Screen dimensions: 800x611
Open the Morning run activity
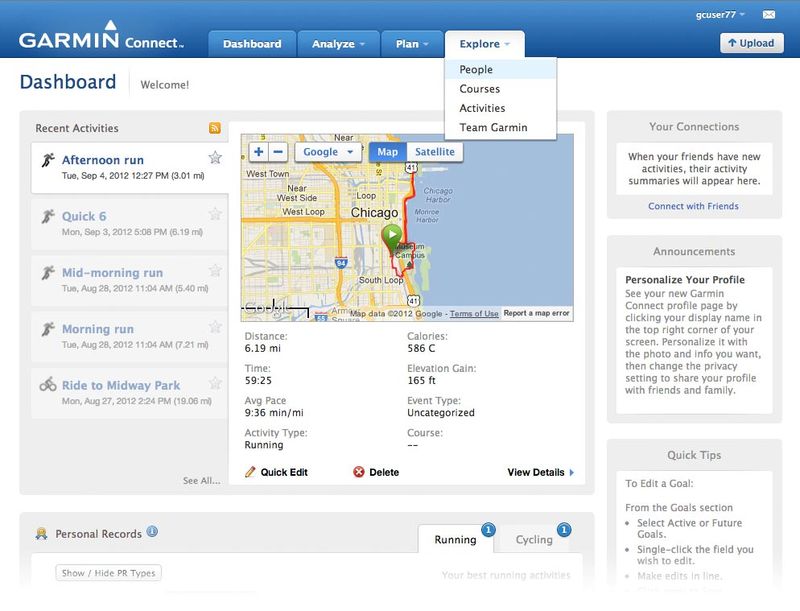(130, 337)
